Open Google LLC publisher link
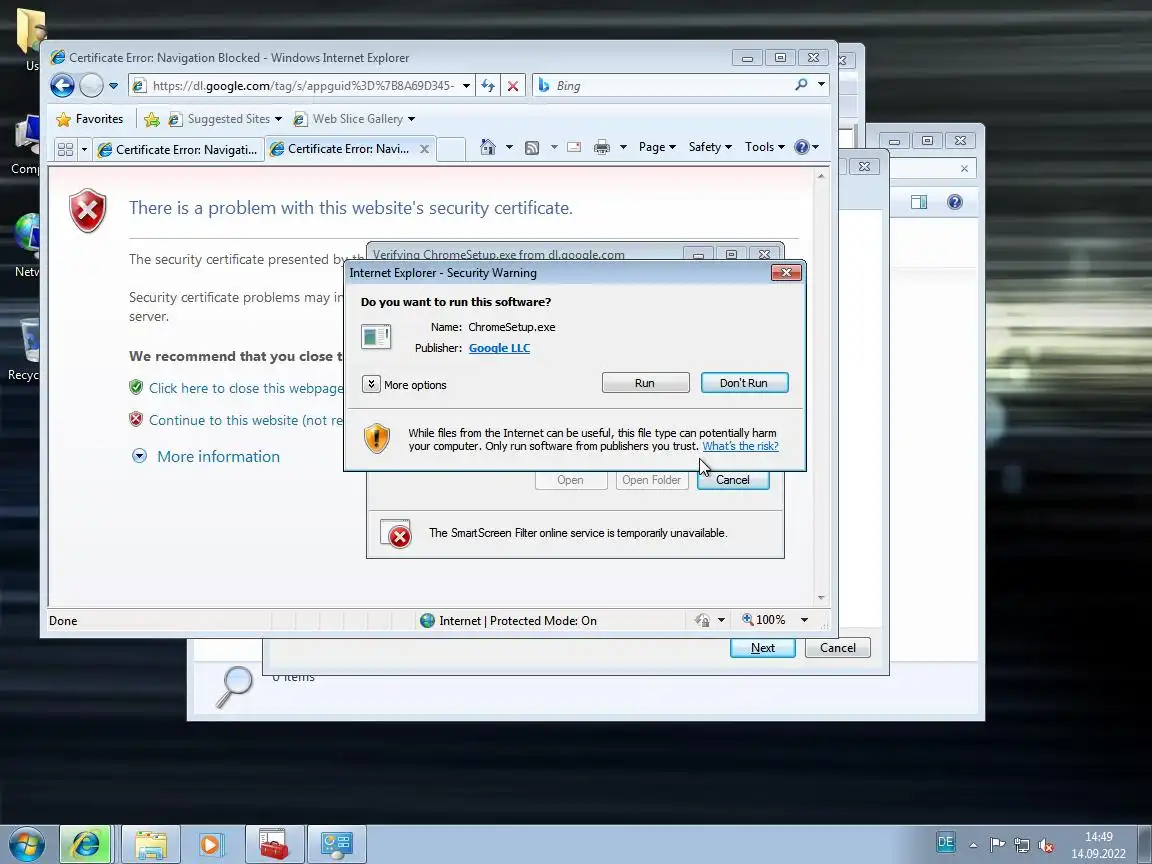This screenshot has width=1152, height=864. [x=499, y=348]
